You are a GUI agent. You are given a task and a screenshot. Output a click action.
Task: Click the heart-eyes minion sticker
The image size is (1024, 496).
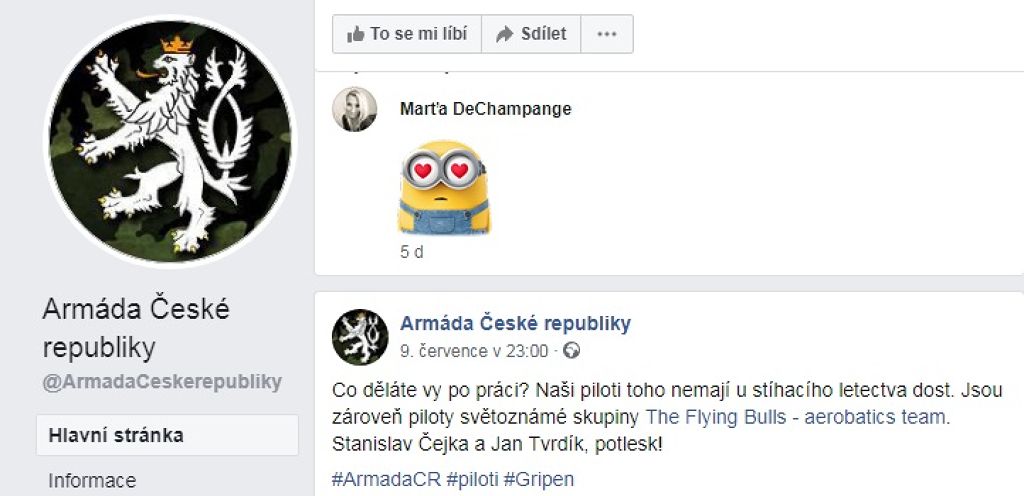(443, 187)
